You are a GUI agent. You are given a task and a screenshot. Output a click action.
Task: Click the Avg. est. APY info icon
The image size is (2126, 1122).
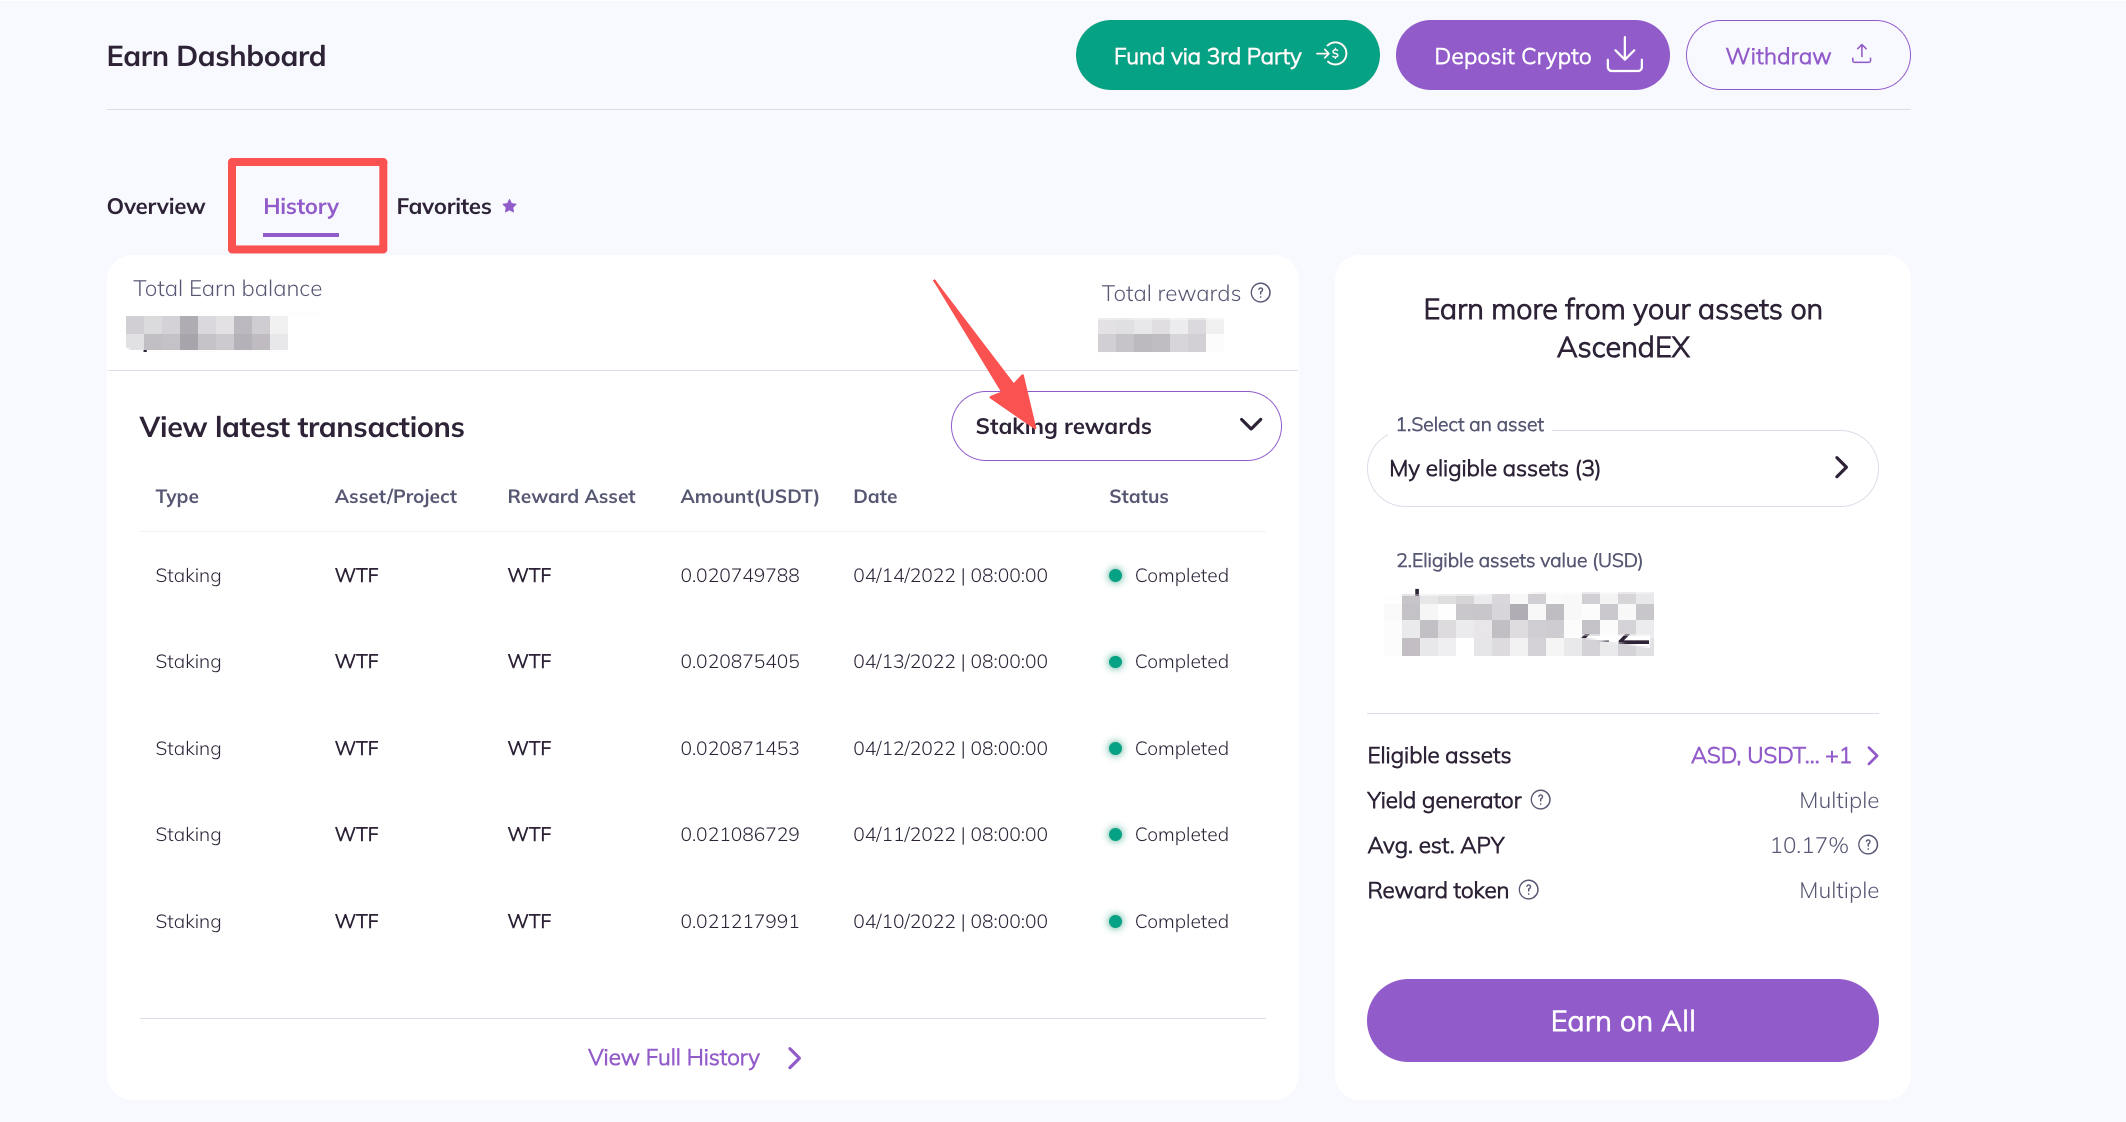point(1868,845)
